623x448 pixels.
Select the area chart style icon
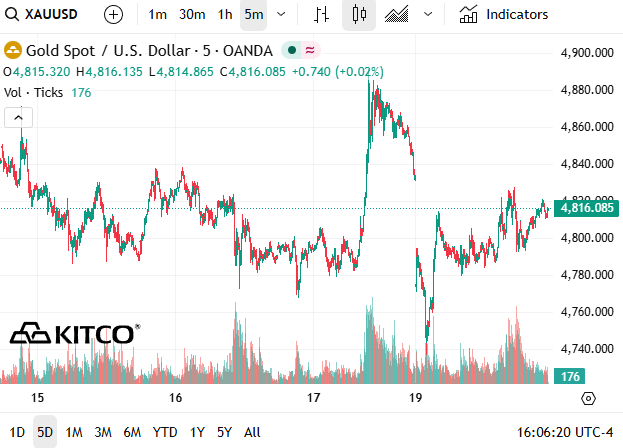397,15
